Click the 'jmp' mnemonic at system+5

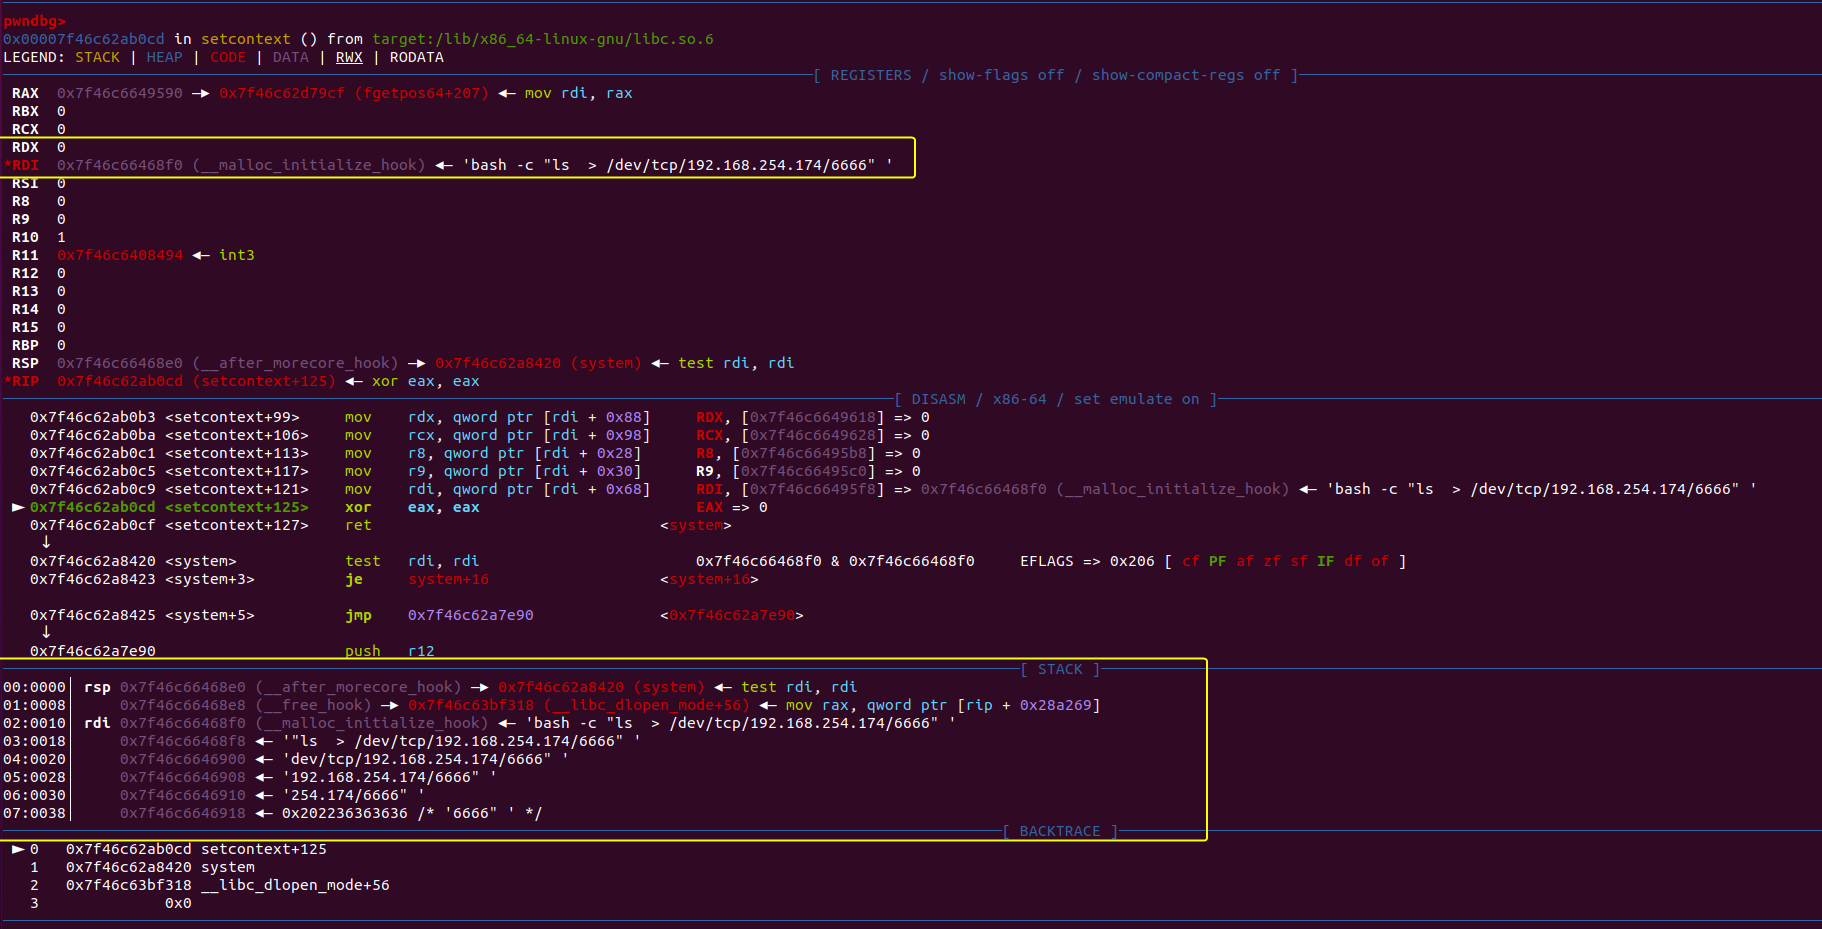(358, 615)
